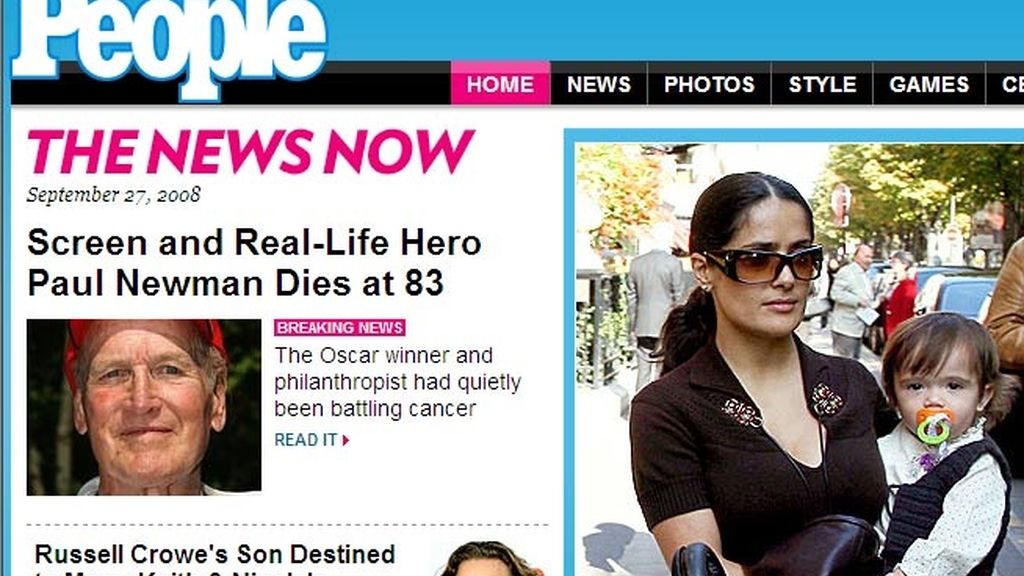Click the thumbnail beside the Russell Crowe story
The image size is (1024, 576).
pos(491,559)
